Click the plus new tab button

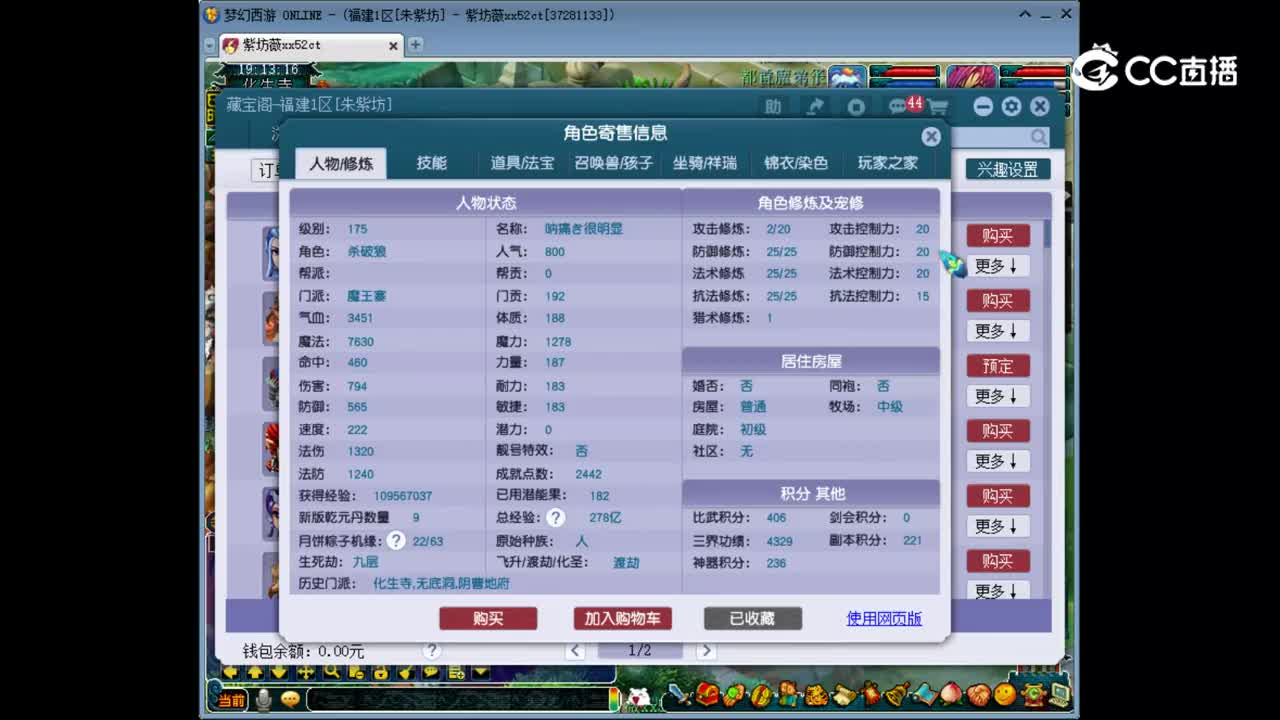[x=415, y=45]
